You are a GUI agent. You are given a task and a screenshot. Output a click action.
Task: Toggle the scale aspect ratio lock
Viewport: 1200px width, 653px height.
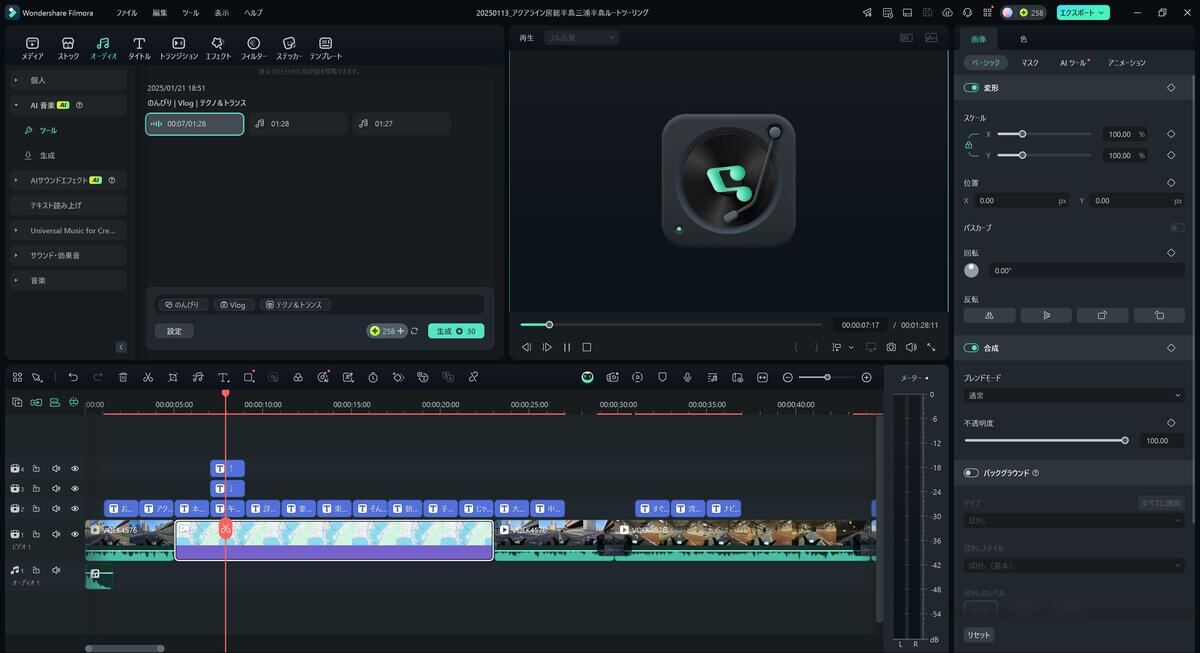click(968, 145)
